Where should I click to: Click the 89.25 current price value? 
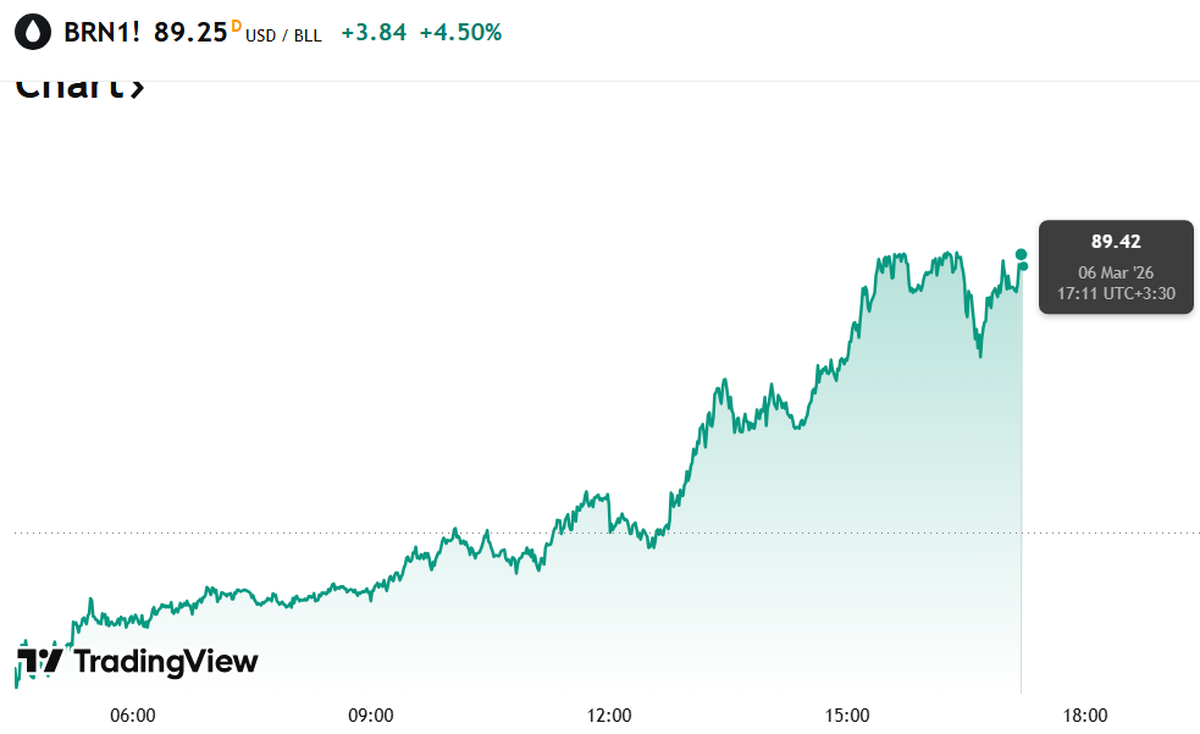190,33
